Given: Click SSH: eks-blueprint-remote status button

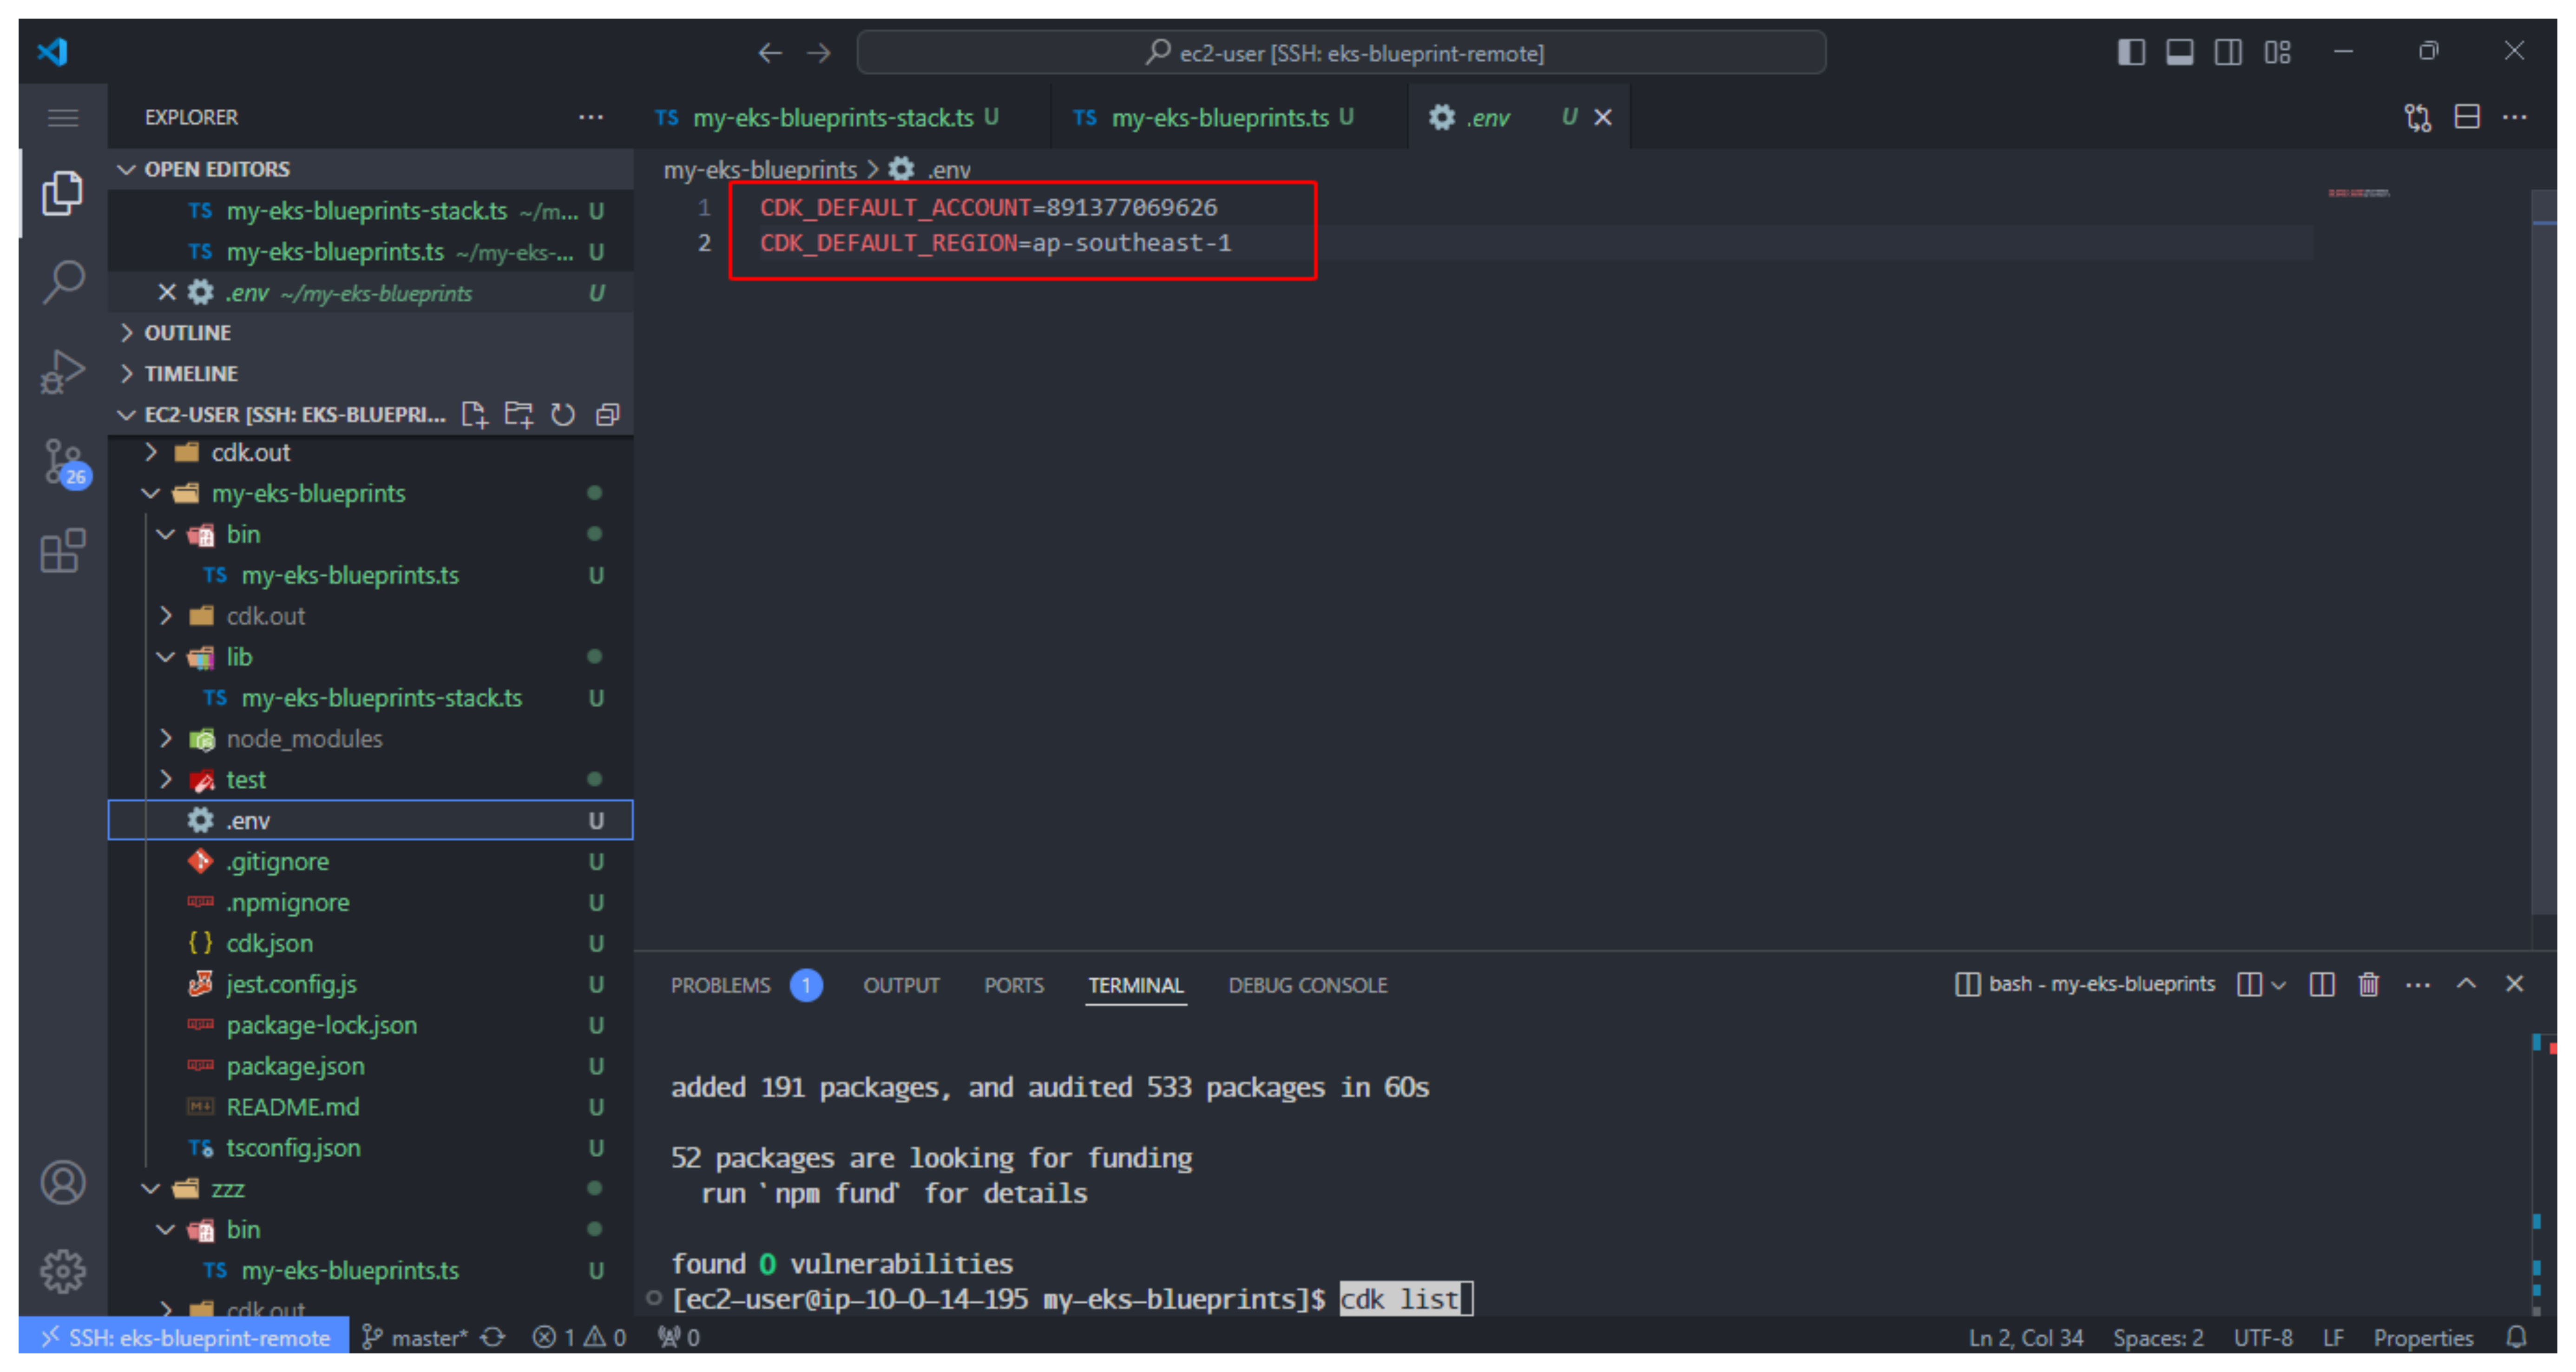Looking at the screenshot, I should 184,1338.
